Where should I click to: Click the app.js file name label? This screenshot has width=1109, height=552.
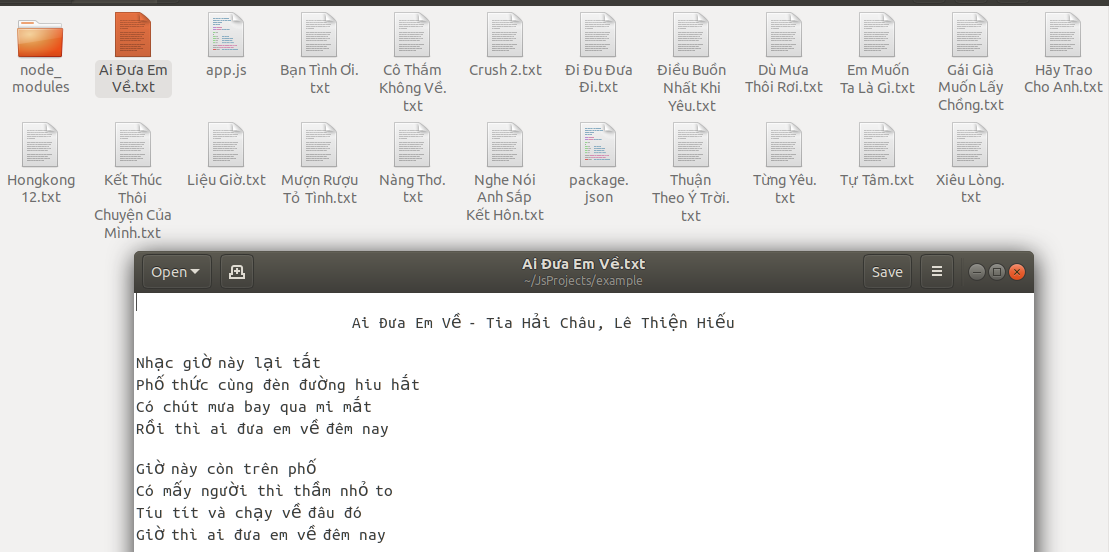tap(226, 70)
